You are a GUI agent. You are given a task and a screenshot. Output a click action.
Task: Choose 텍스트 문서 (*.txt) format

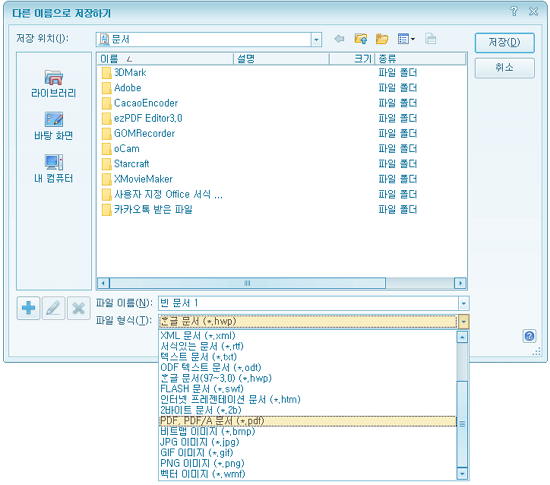(x=308, y=357)
